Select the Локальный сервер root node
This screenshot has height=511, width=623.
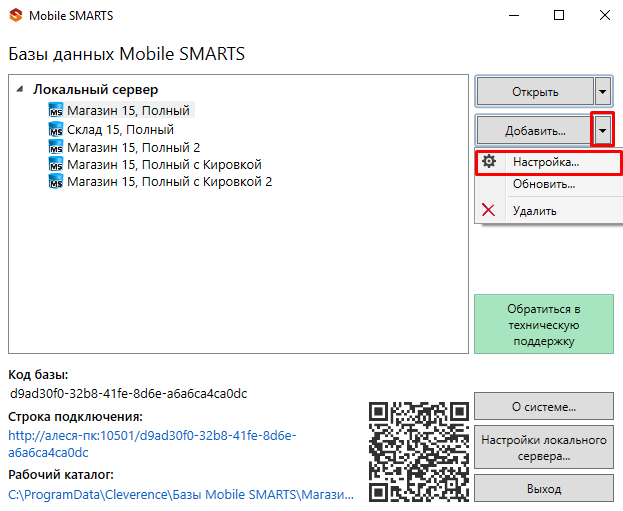[x=95, y=89]
